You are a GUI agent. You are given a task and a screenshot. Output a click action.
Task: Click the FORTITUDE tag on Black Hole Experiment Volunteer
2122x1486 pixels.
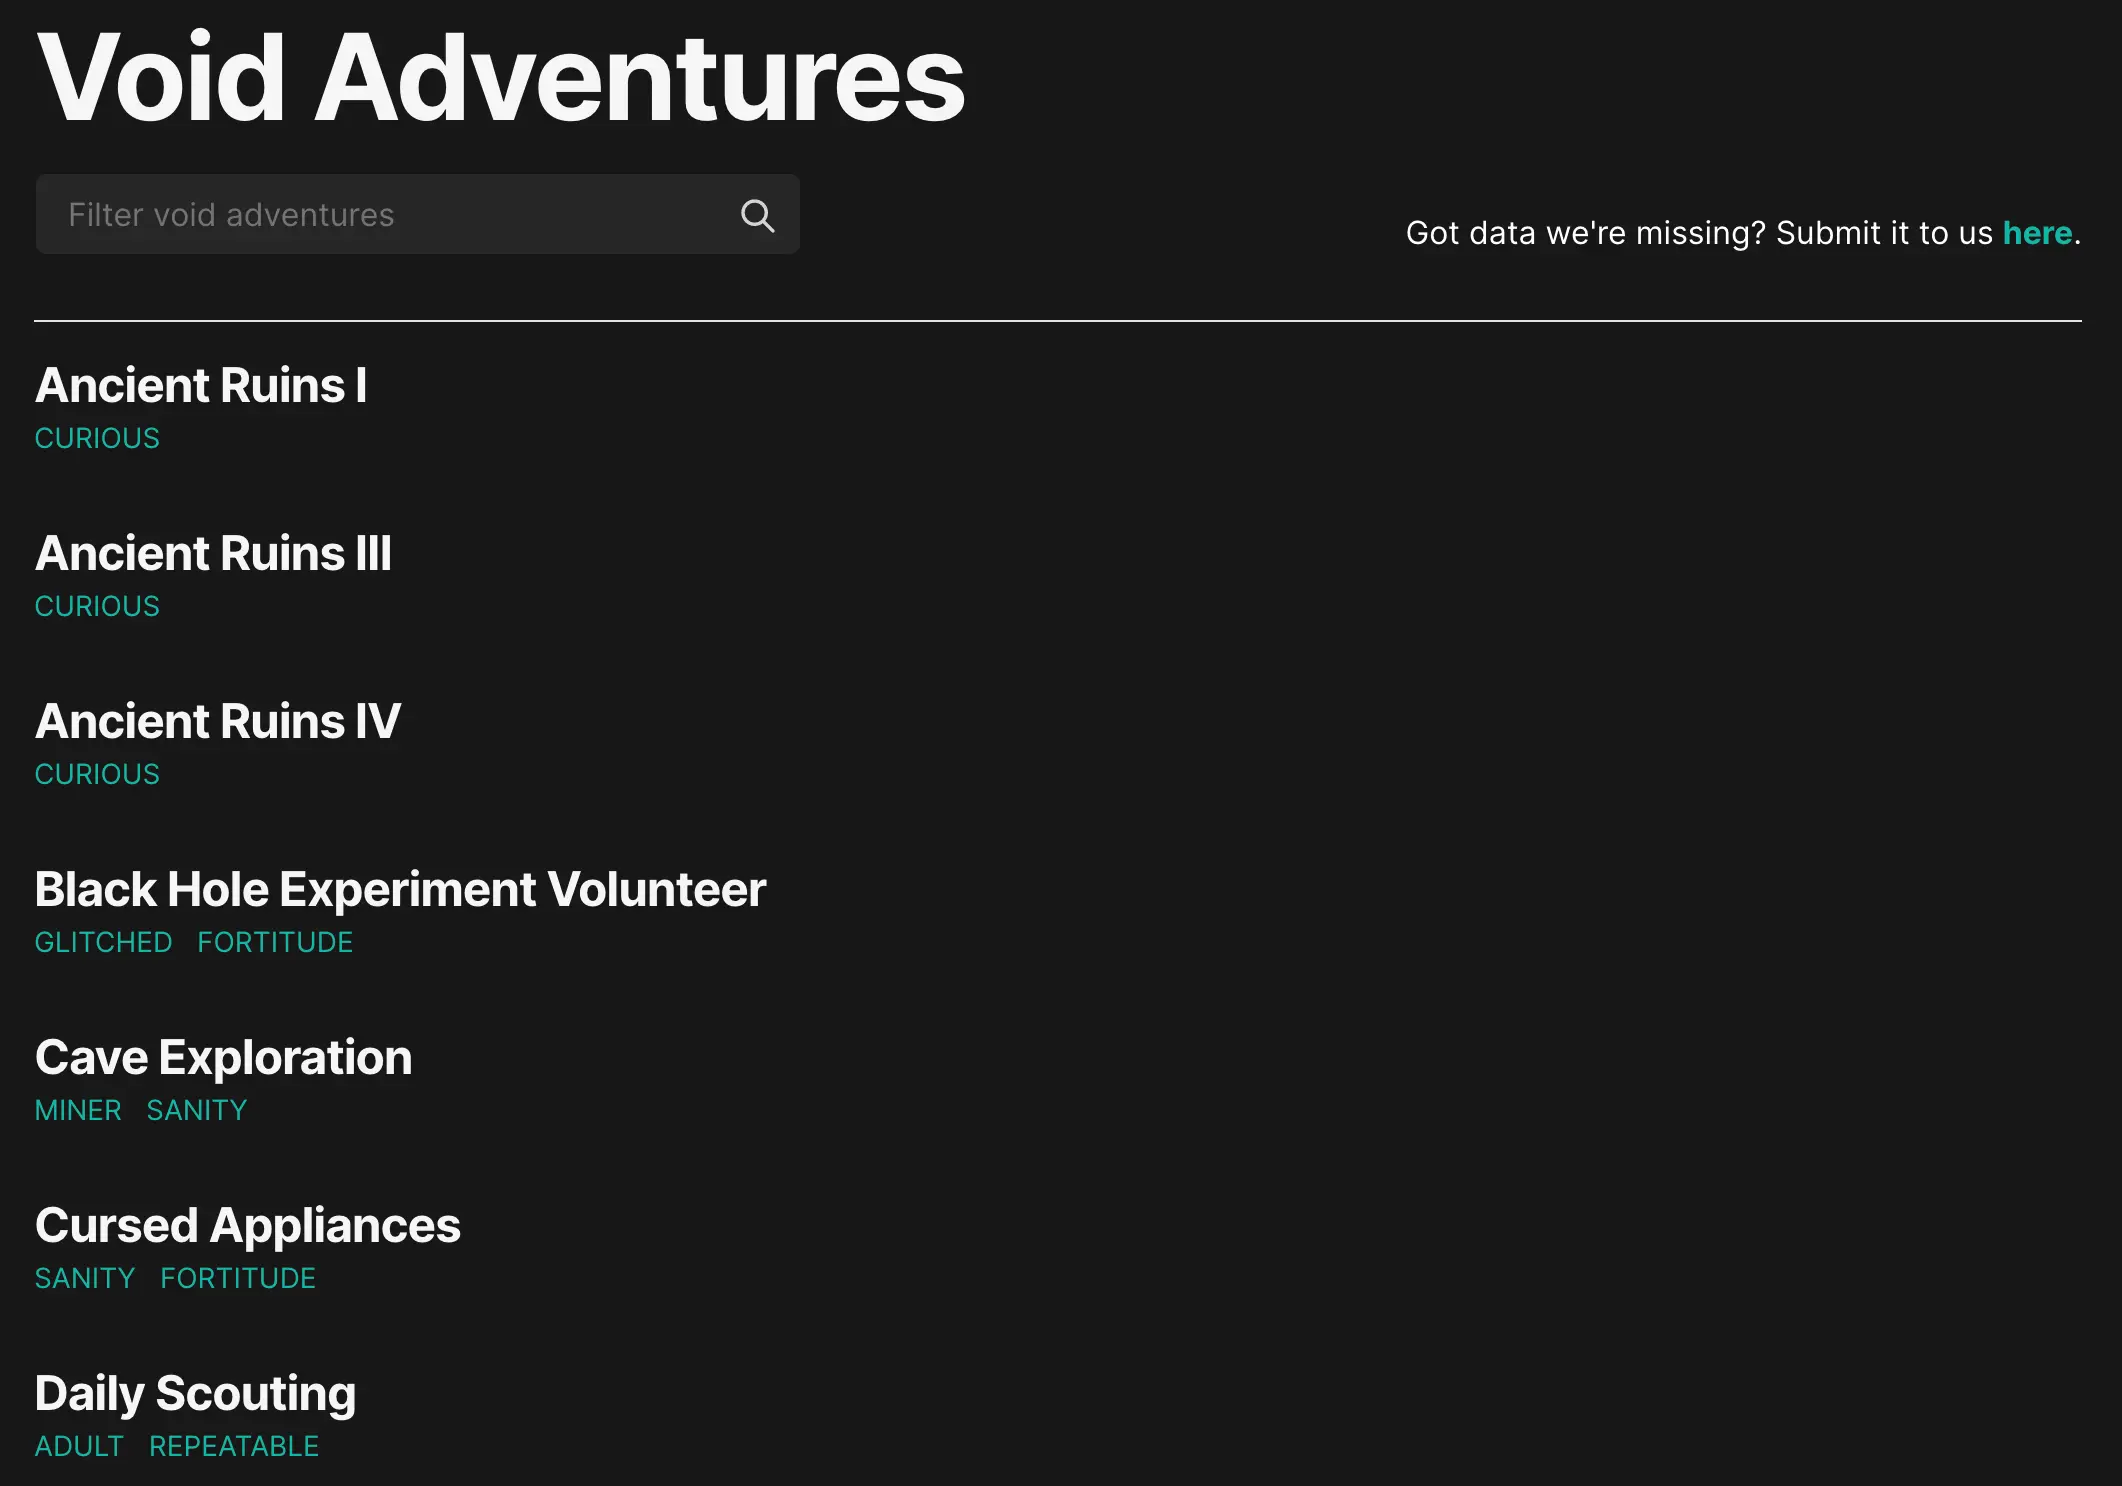(x=274, y=943)
